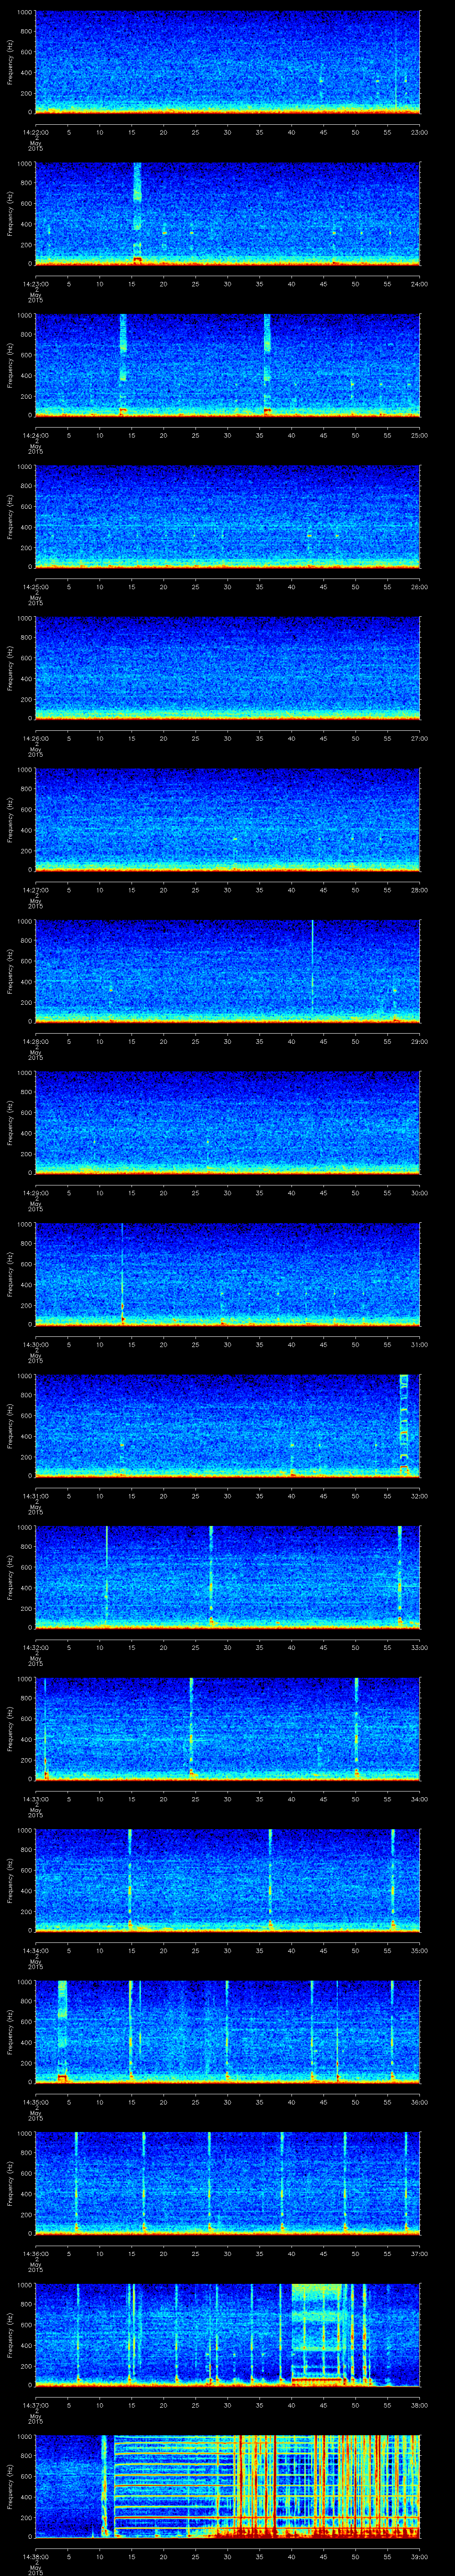Click the 14:27:00 time axis label

click(x=35, y=890)
